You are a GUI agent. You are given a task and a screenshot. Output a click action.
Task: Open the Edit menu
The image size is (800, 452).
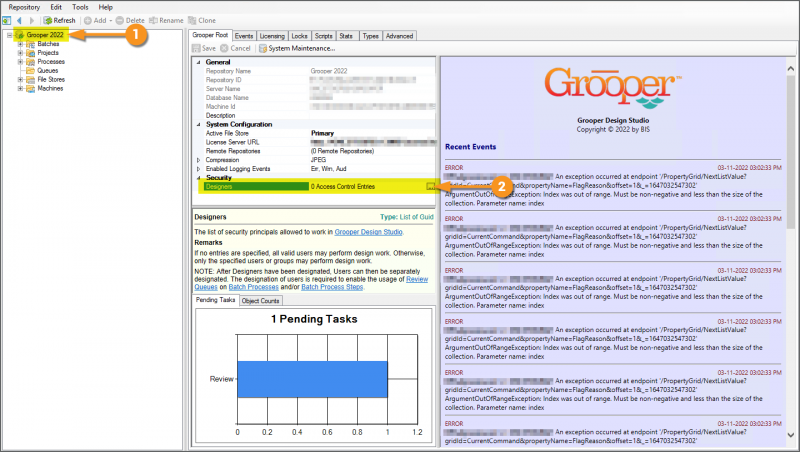56,7
